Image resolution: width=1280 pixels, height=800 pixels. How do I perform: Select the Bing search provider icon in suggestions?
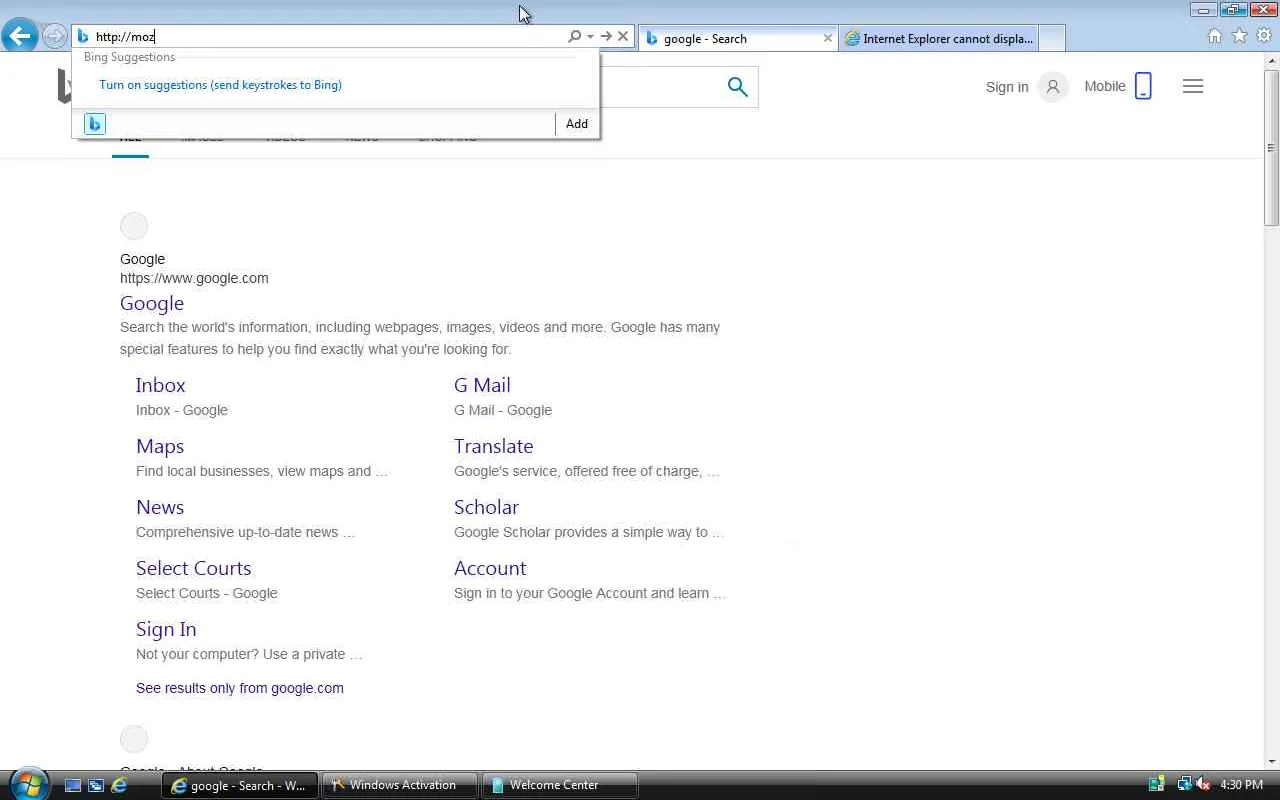95,124
